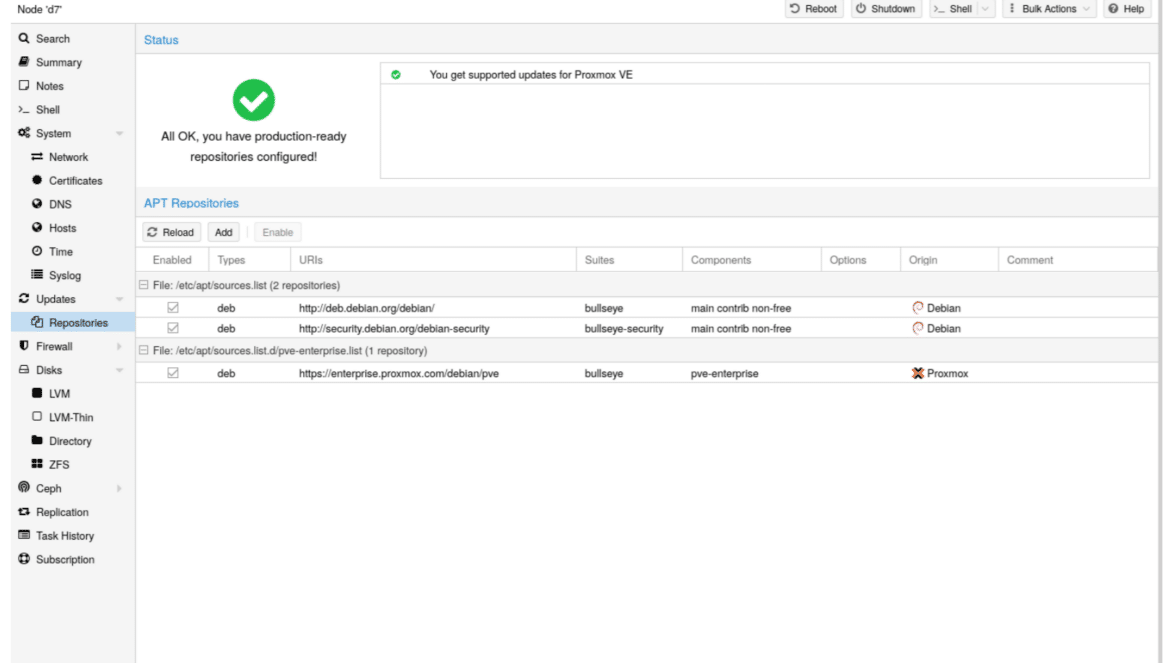Click the Network arrows icon
This screenshot has height=663, width=1170.
click(37, 157)
